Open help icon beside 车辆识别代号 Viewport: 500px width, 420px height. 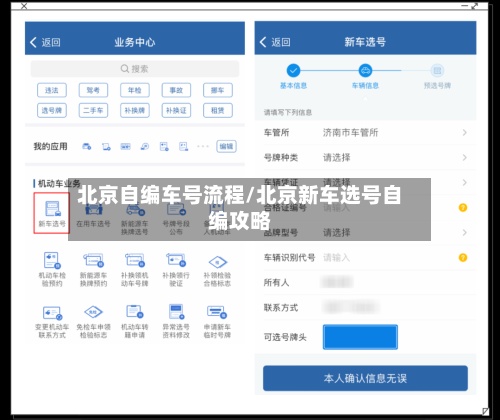[463, 258]
